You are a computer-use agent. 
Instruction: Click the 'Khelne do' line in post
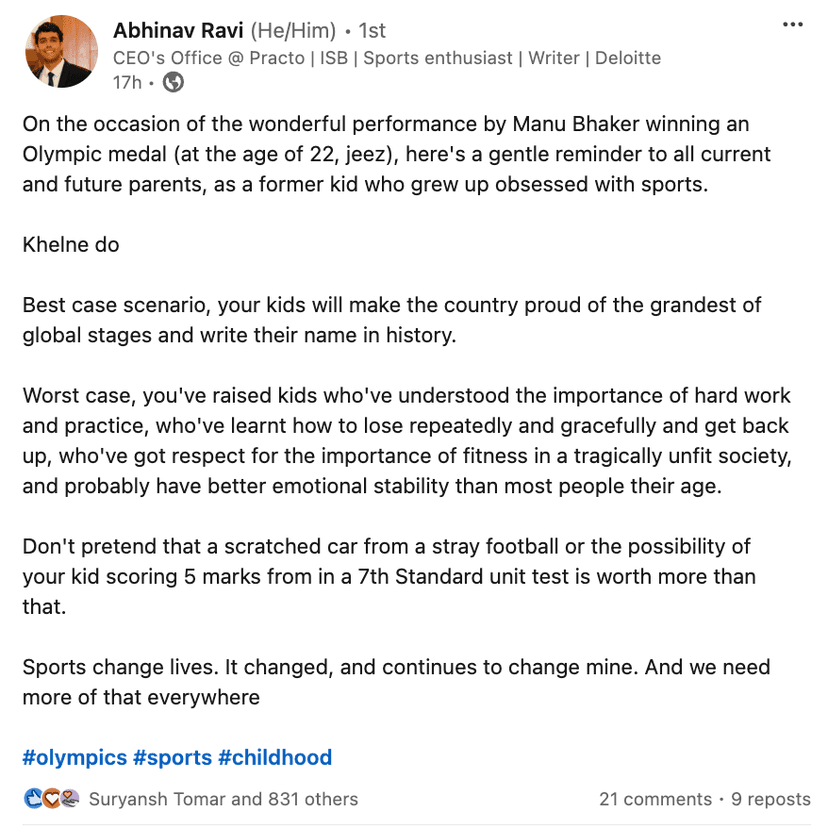pos(71,245)
